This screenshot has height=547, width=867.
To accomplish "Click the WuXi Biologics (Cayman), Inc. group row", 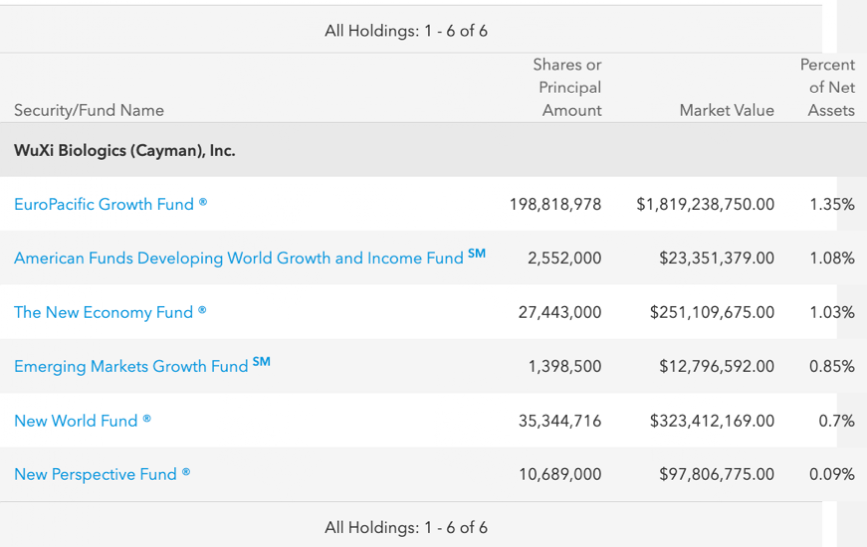I will [125, 151].
